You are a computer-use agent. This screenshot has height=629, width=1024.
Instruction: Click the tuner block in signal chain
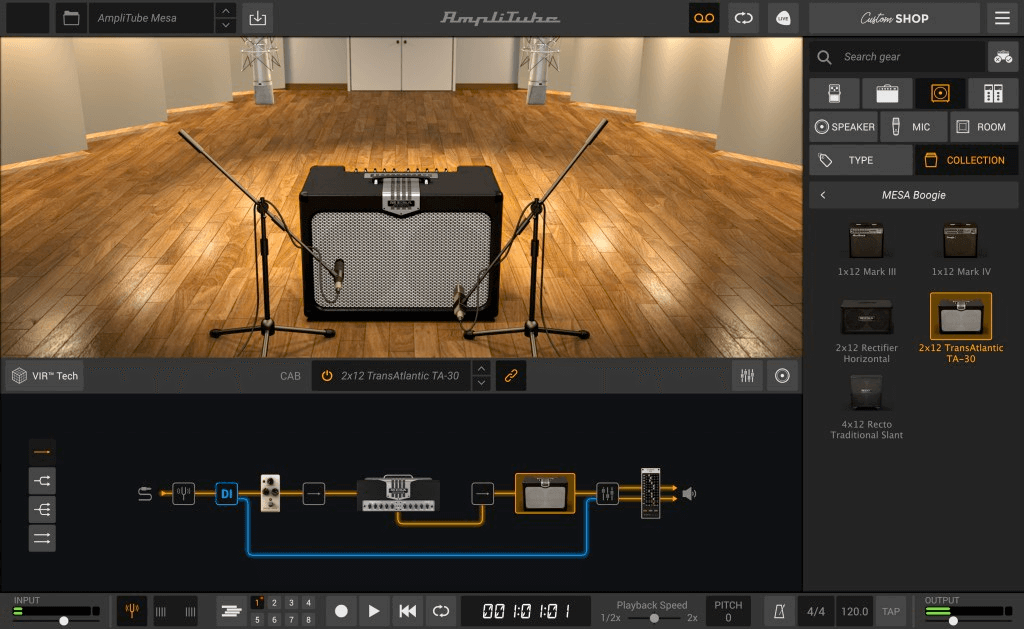(x=184, y=492)
